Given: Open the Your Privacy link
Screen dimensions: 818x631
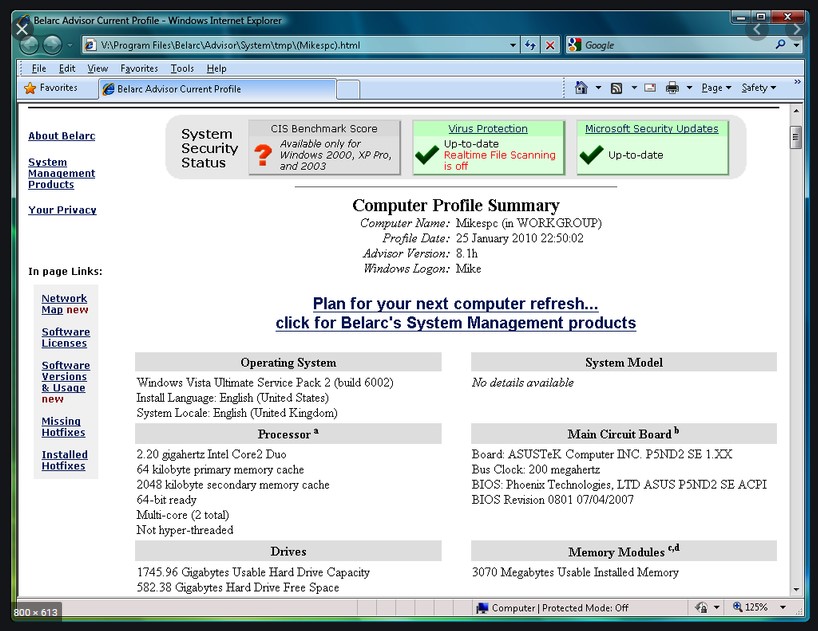Looking at the screenshot, I should tap(62, 210).
